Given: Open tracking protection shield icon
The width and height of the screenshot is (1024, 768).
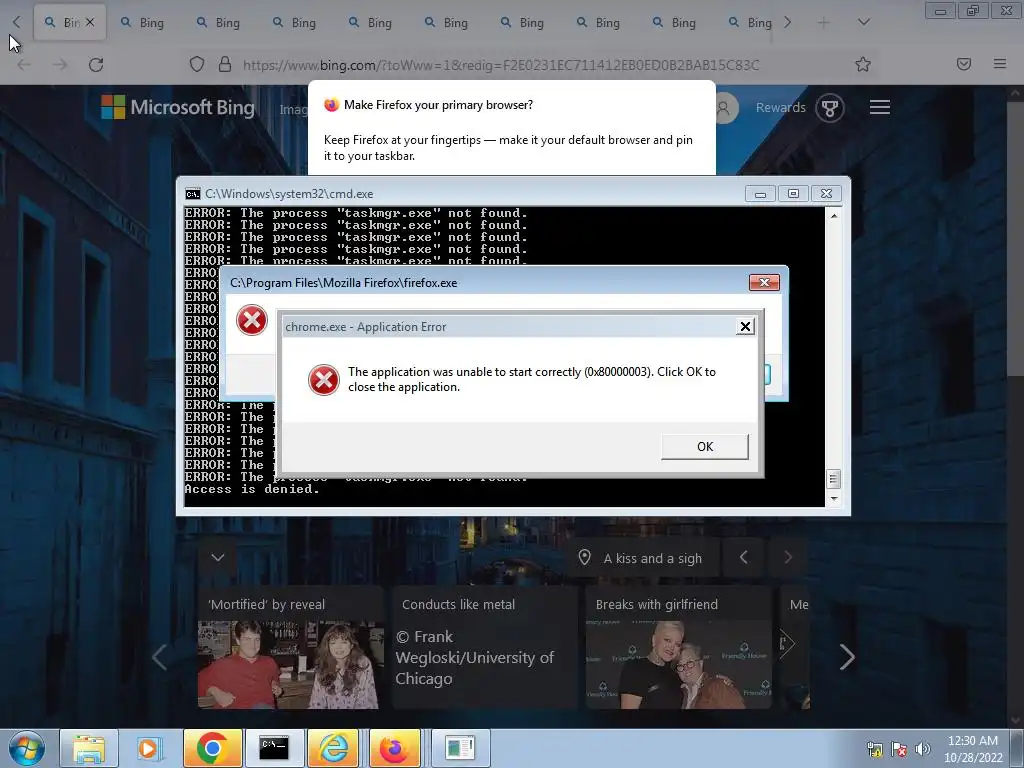Looking at the screenshot, I should 197,65.
